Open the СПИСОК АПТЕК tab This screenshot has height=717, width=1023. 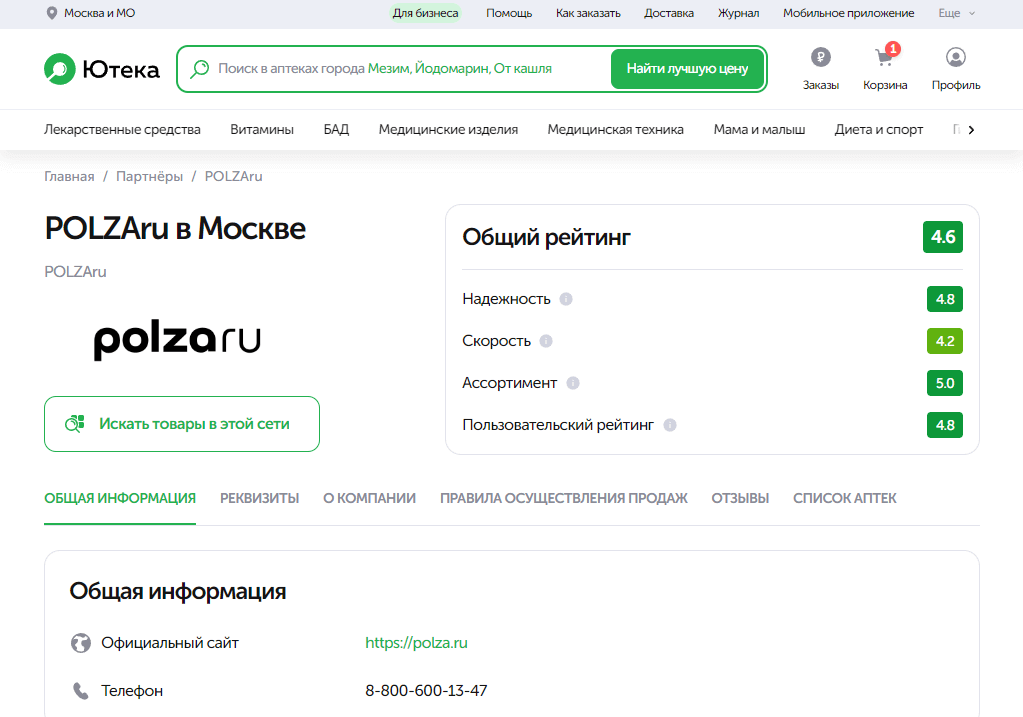click(845, 498)
